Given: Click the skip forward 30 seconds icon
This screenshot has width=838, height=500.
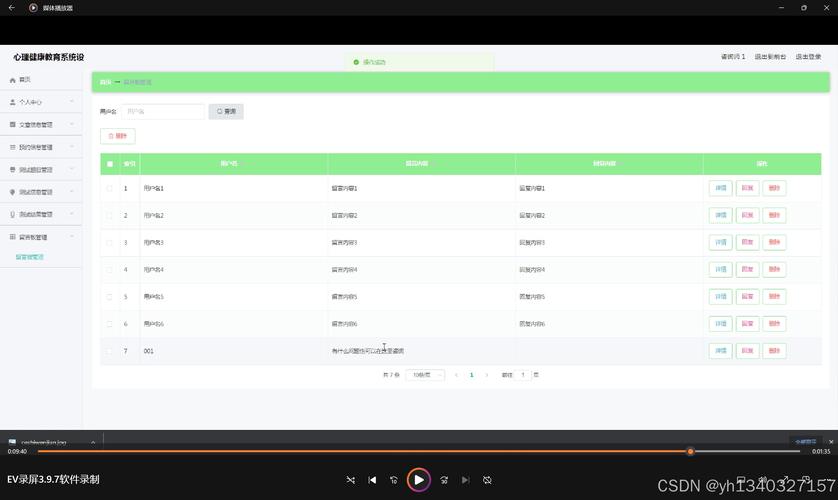Looking at the screenshot, I should [444, 480].
